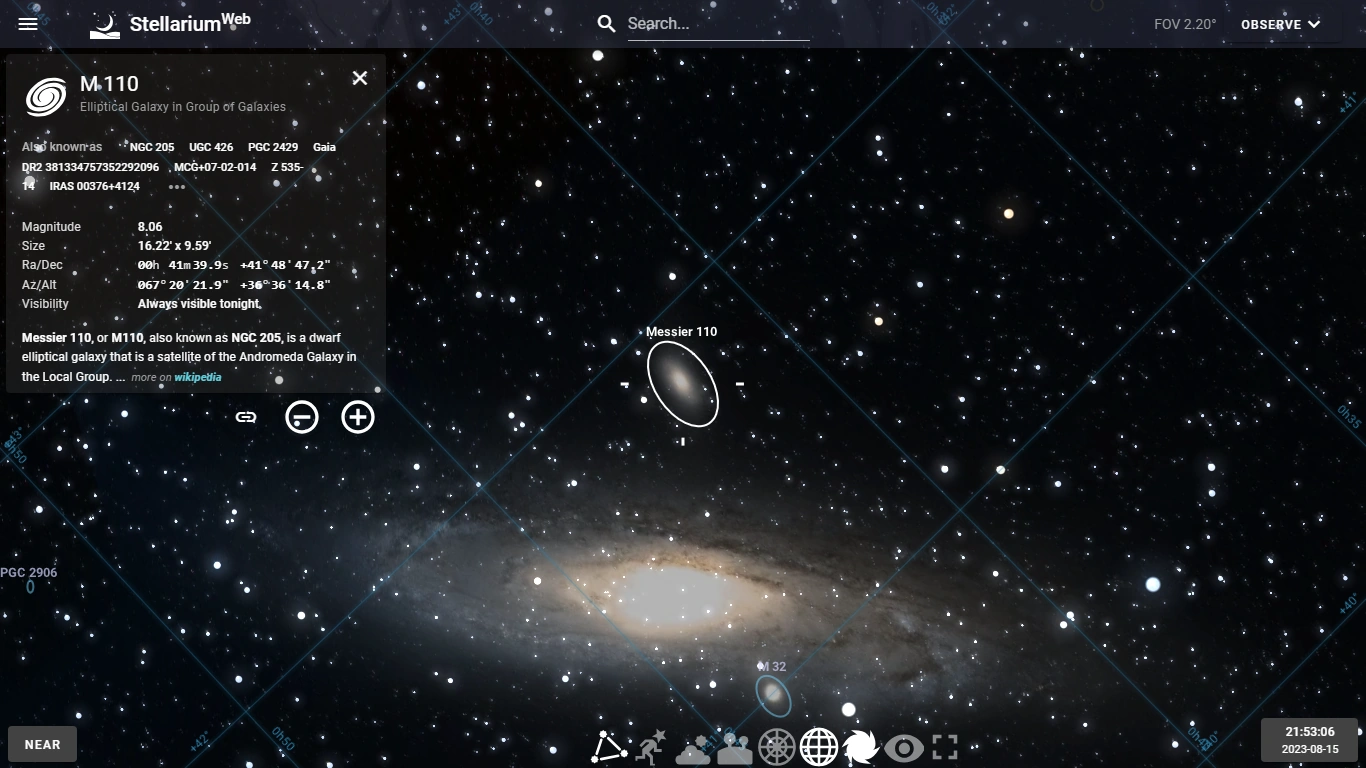The image size is (1366, 768).
Task: Click 'Elliptical Galaxy in Group of Galaxies' subtitle
Action: click(x=183, y=107)
